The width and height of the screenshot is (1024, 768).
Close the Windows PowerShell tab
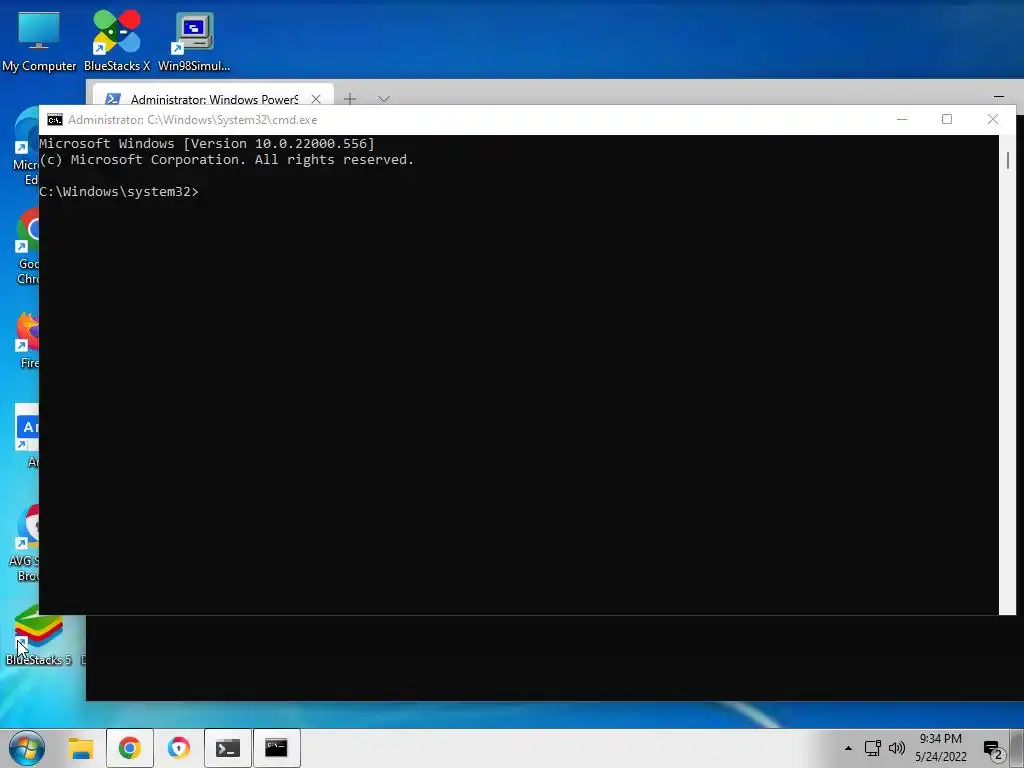coord(316,99)
